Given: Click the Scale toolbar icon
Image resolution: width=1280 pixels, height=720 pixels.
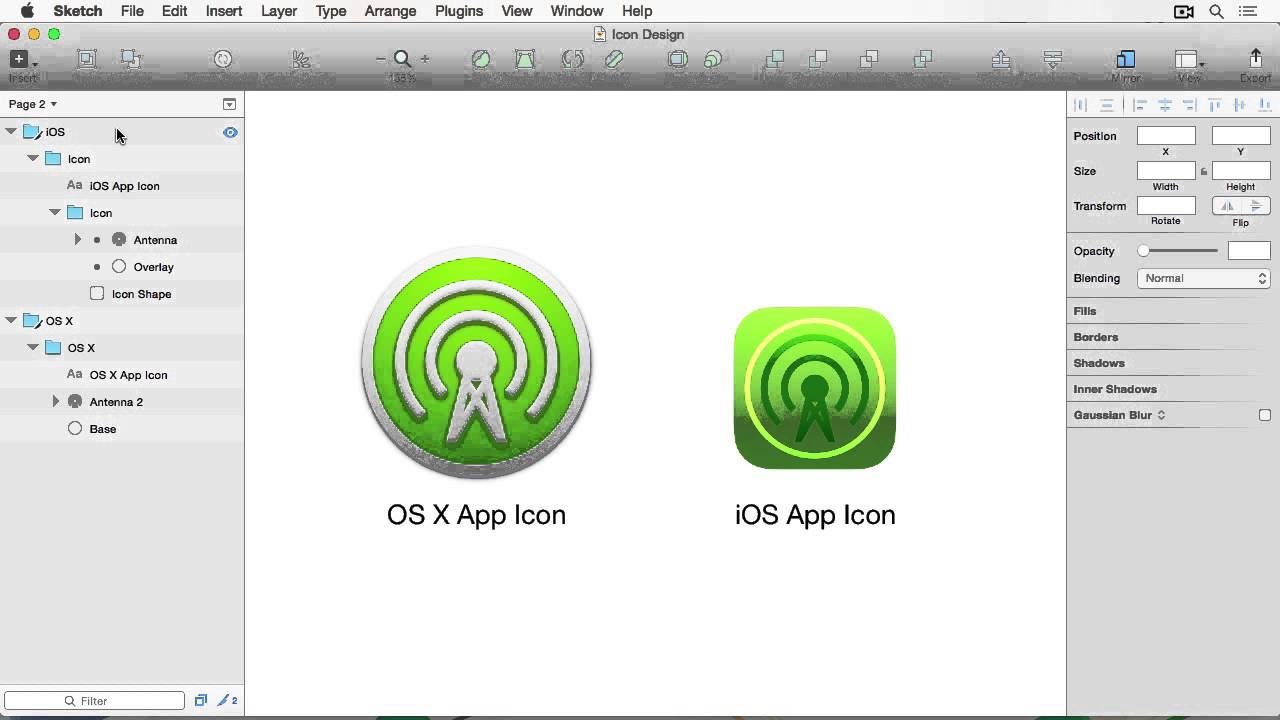Looking at the screenshot, I should click(713, 60).
